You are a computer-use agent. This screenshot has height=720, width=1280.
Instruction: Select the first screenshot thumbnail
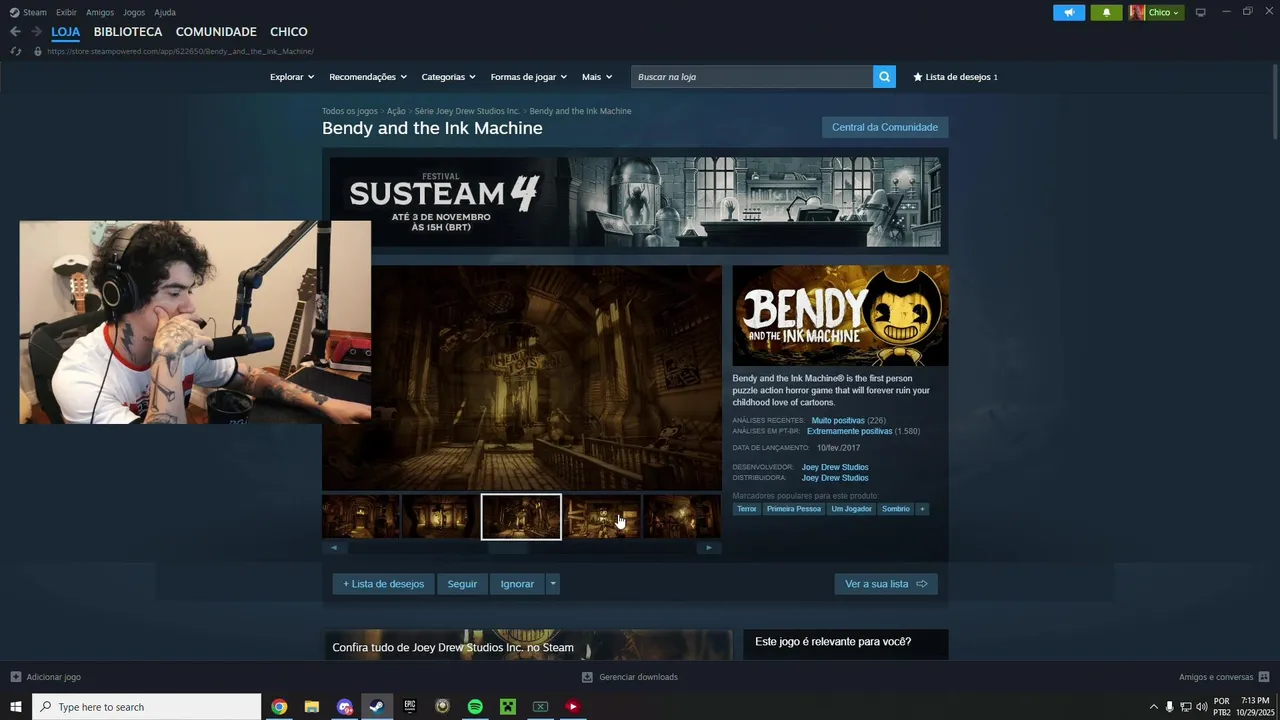pyautogui.click(x=361, y=517)
